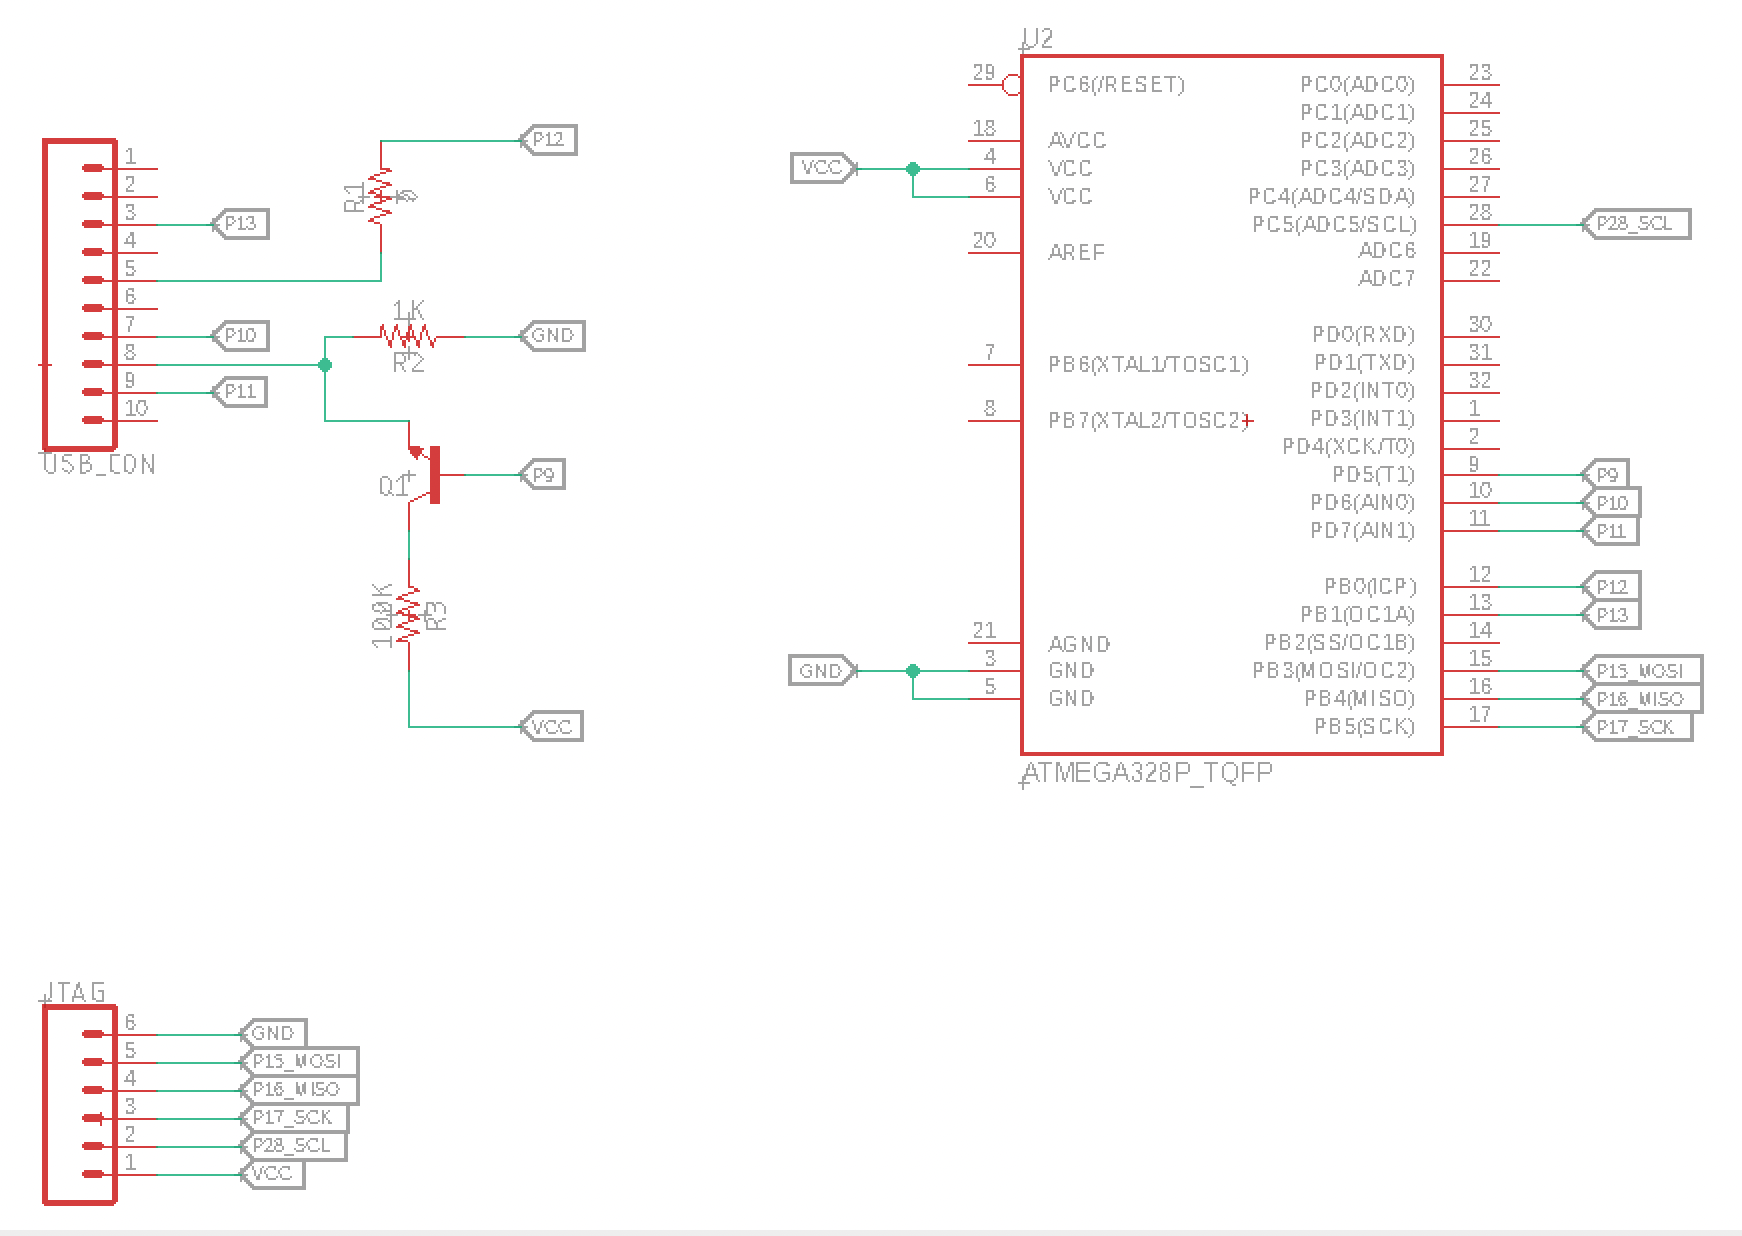Click the GND net label on JTAG pin 6

274,1034
